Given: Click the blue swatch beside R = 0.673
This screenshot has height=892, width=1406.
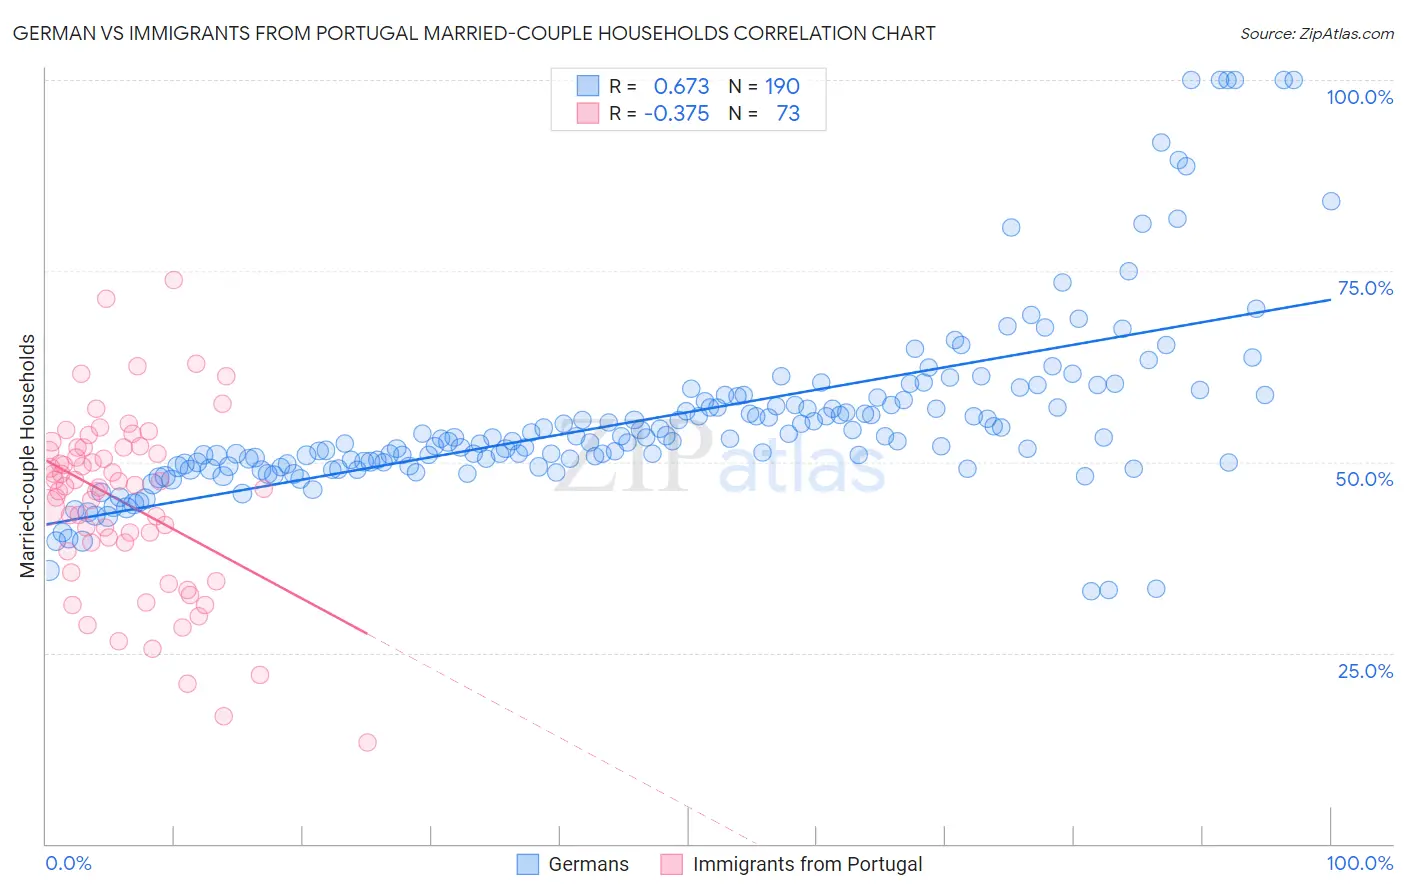Looking at the screenshot, I should [588, 86].
